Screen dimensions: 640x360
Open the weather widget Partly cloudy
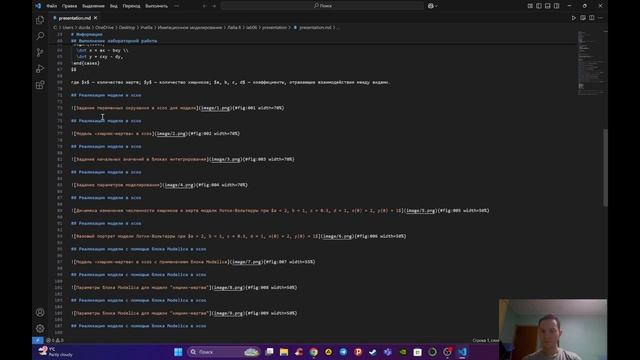[55, 352]
